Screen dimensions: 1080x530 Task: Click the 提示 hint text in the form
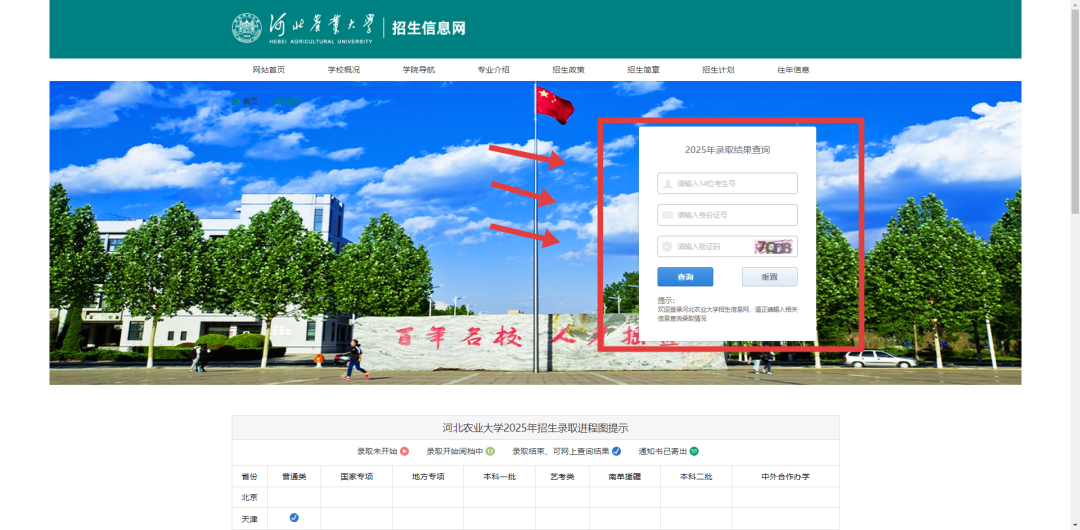[x=727, y=309]
